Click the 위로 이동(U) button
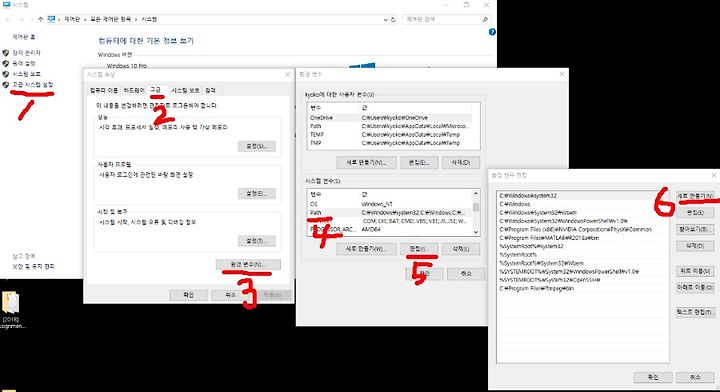 (x=695, y=271)
